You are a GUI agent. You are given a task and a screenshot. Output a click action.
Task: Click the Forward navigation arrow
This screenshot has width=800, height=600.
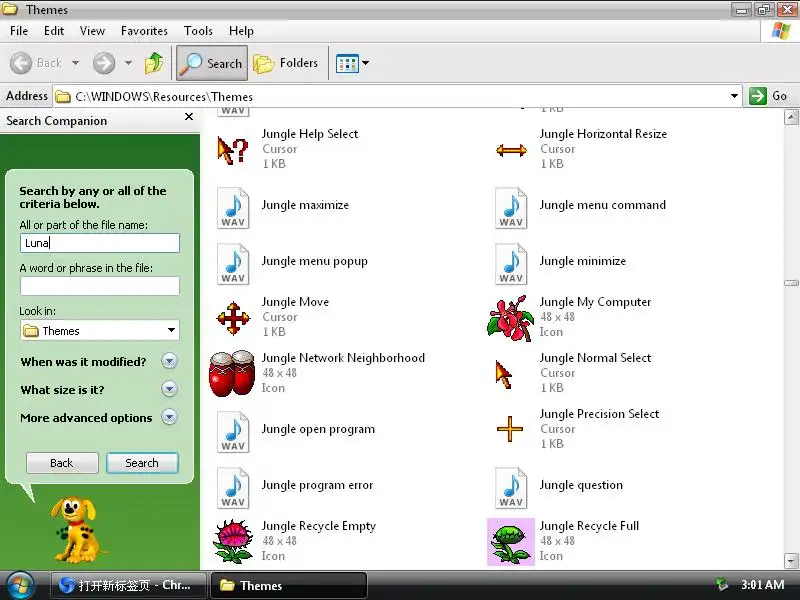[x=104, y=63]
